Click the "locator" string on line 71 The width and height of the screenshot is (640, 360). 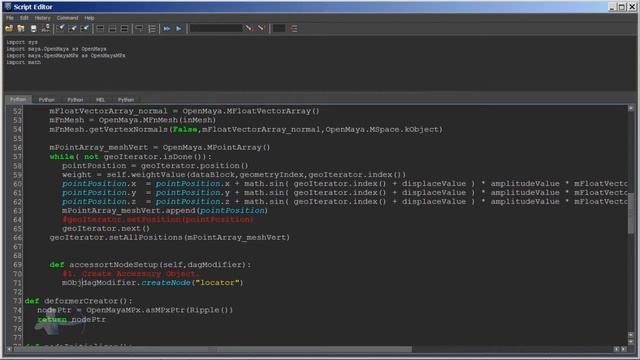point(217,283)
